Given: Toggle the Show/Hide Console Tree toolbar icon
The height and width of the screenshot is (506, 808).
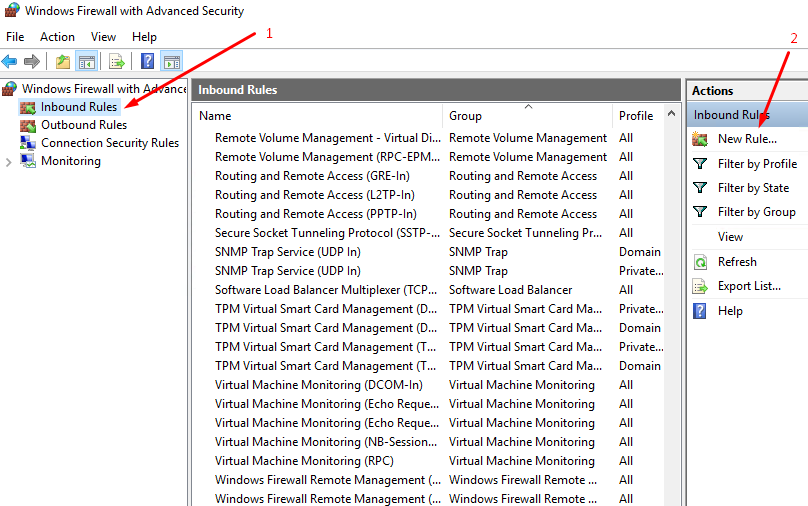Looking at the screenshot, I should [x=87, y=62].
